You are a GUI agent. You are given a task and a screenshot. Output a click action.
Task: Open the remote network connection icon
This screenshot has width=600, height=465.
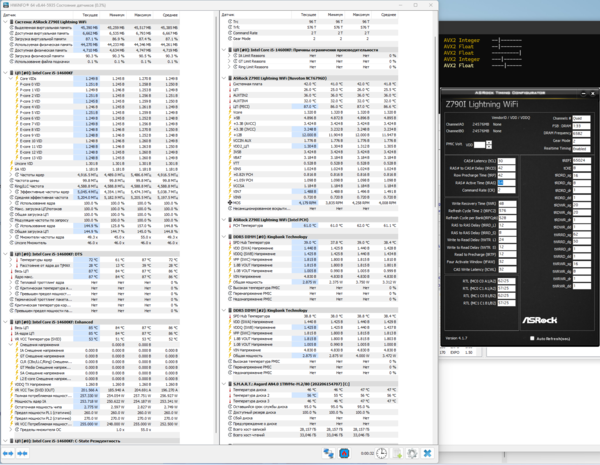[x=328, y=454]
